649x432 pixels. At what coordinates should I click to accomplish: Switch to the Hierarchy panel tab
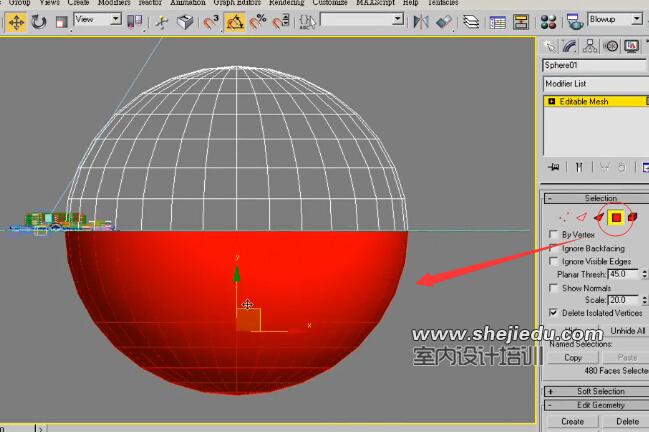coord(590,46)
